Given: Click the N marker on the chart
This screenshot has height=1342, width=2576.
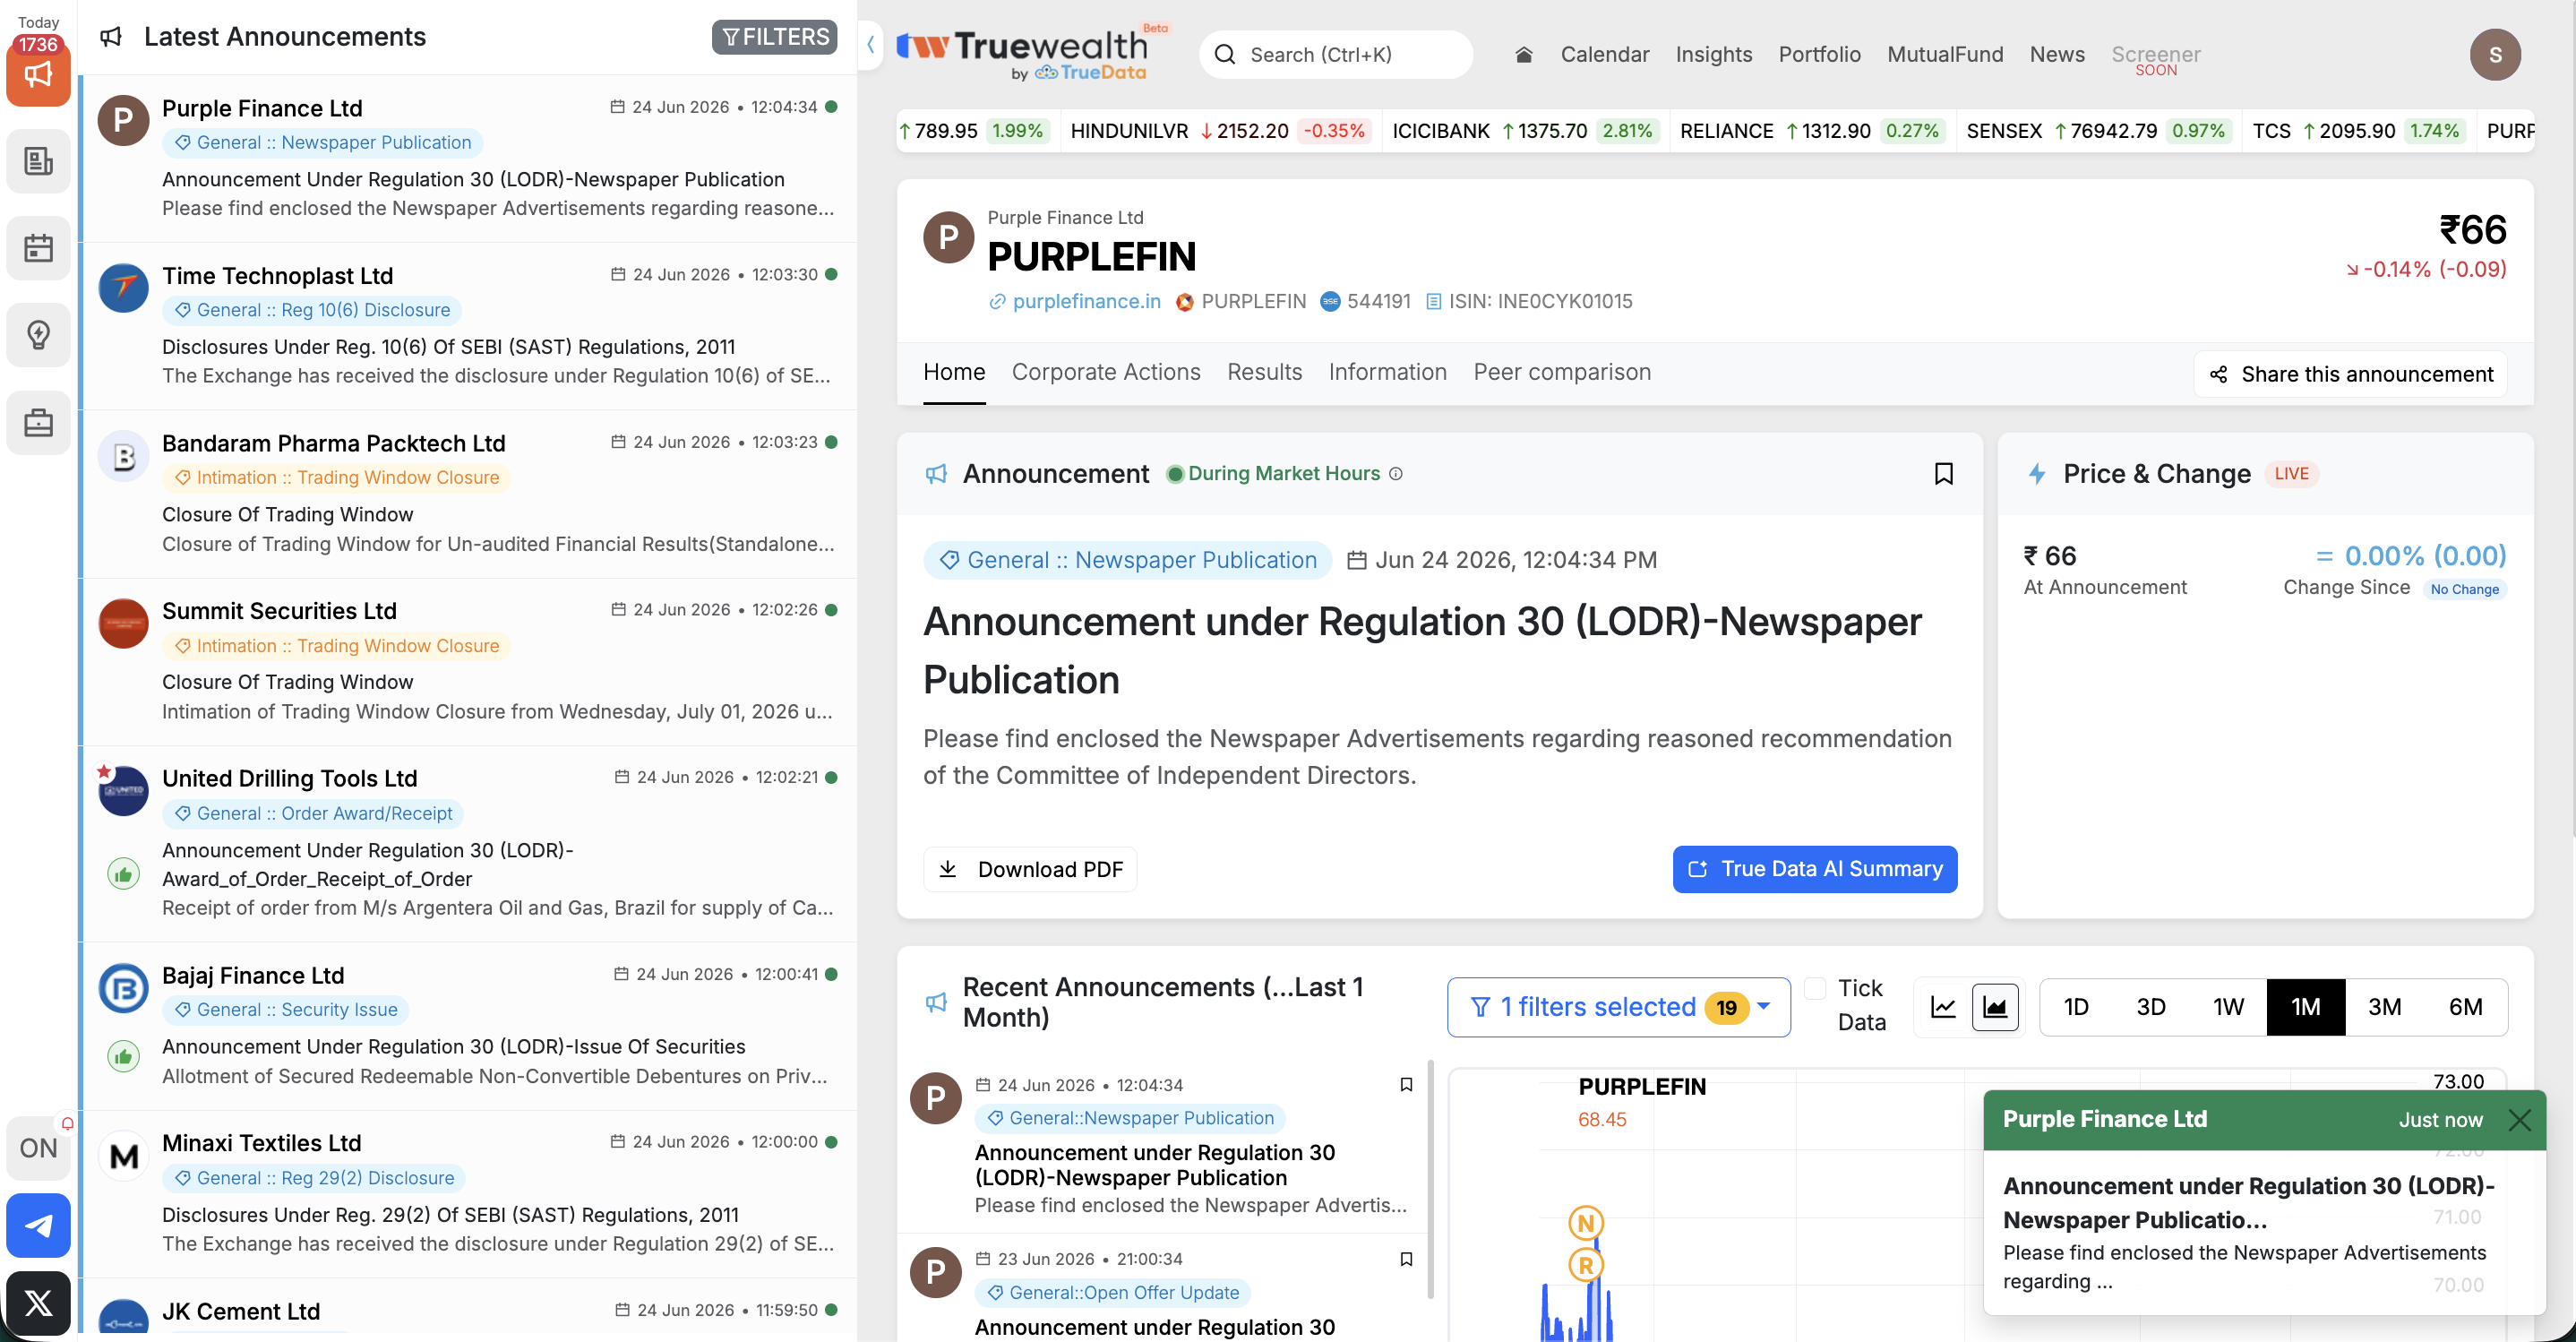Looking at the screenshot, I should (1586, 1223).
